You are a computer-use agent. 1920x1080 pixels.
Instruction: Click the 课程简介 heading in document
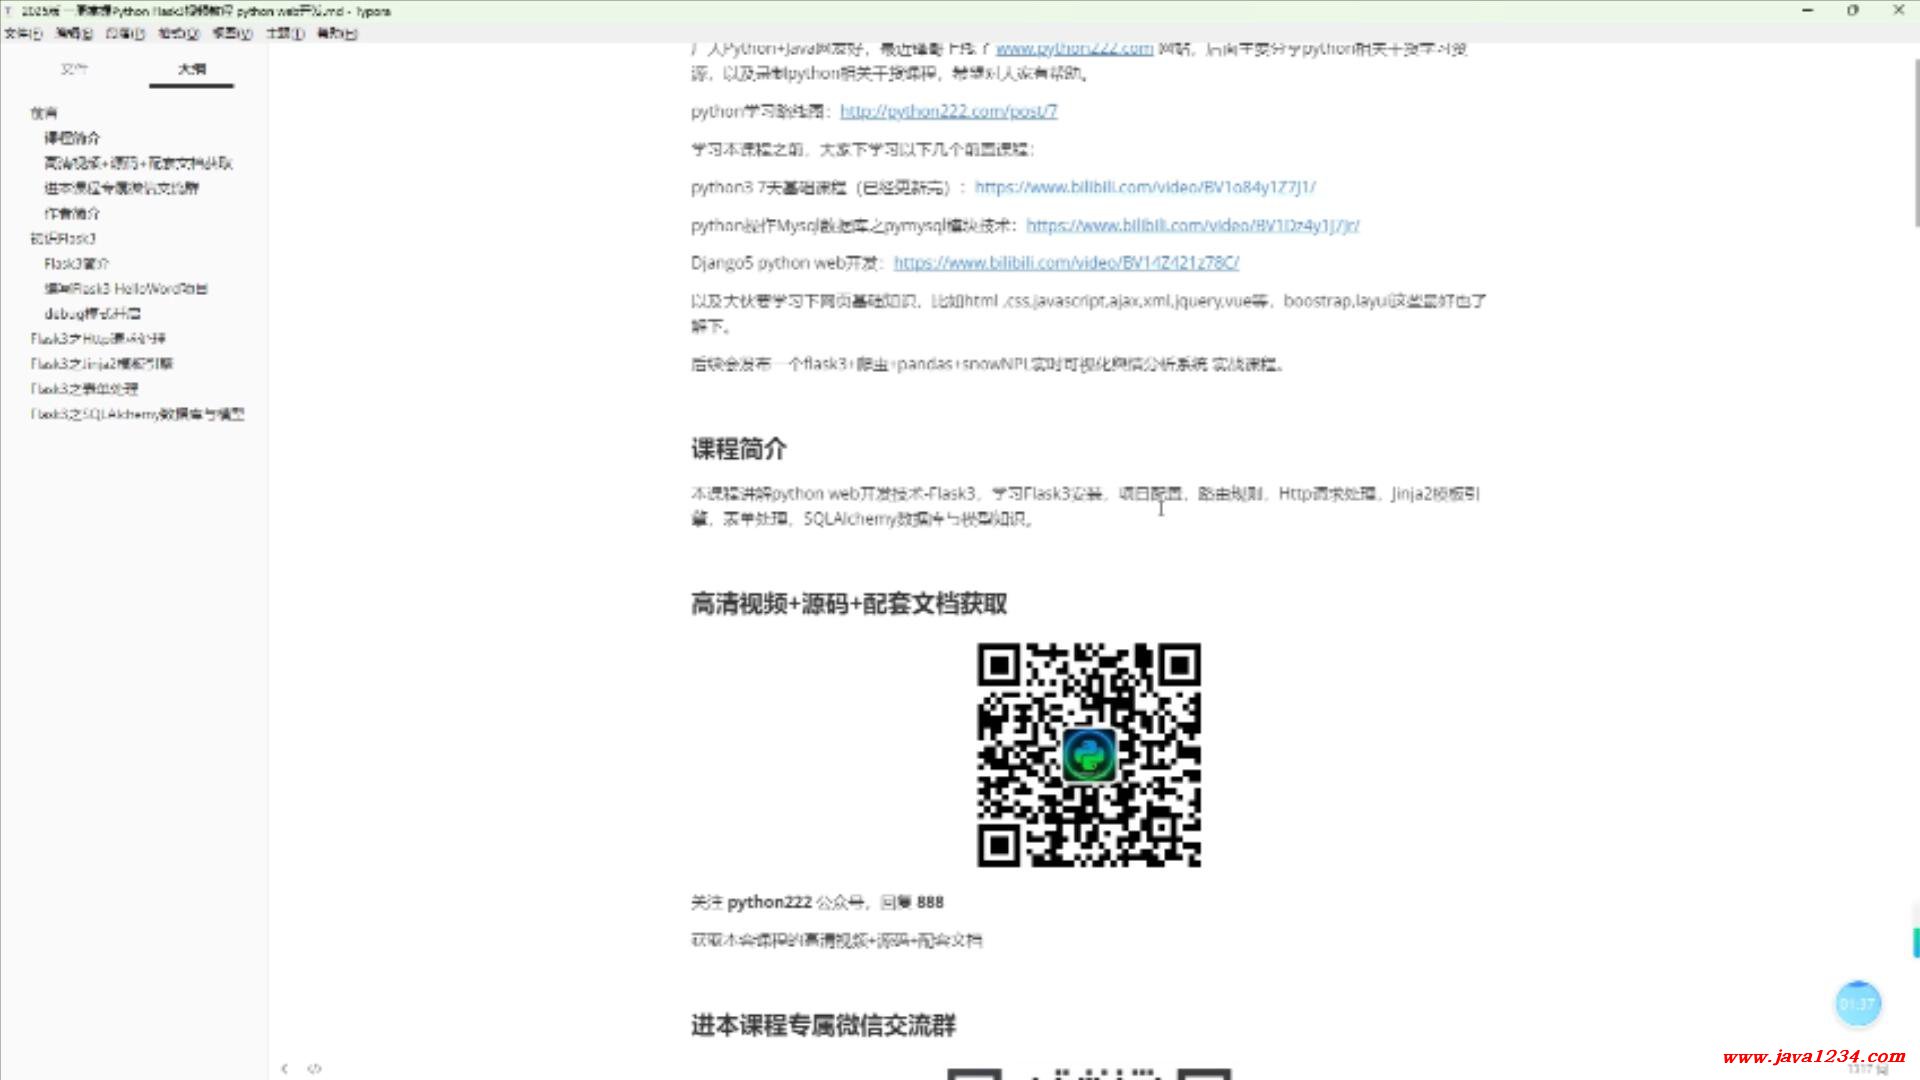pyautogui.click(x=739, y=449)
